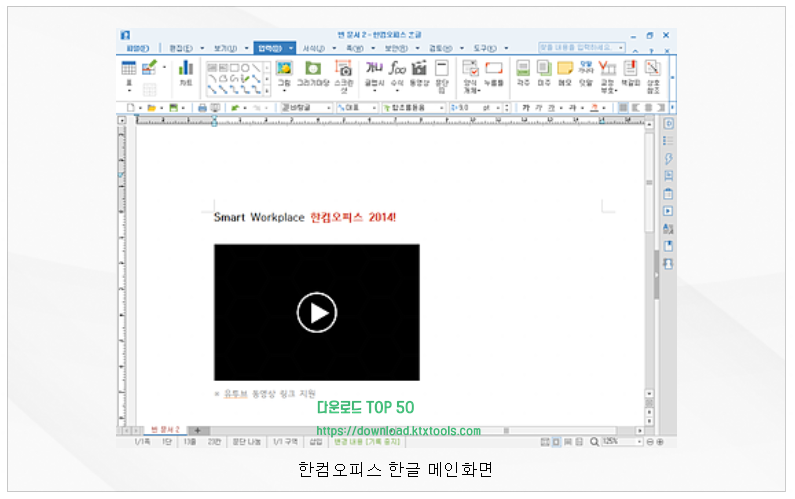The width and height of the screenshot is (795, 499).
Task: Zoom in with the plus status bar button
Action: [x=660, y=442]
